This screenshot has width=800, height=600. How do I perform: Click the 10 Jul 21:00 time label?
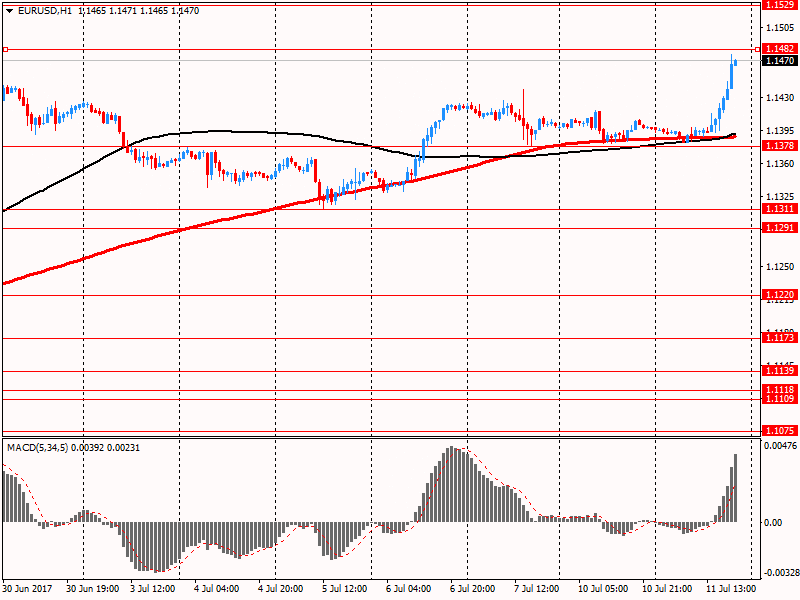click(x=667, y=588)
